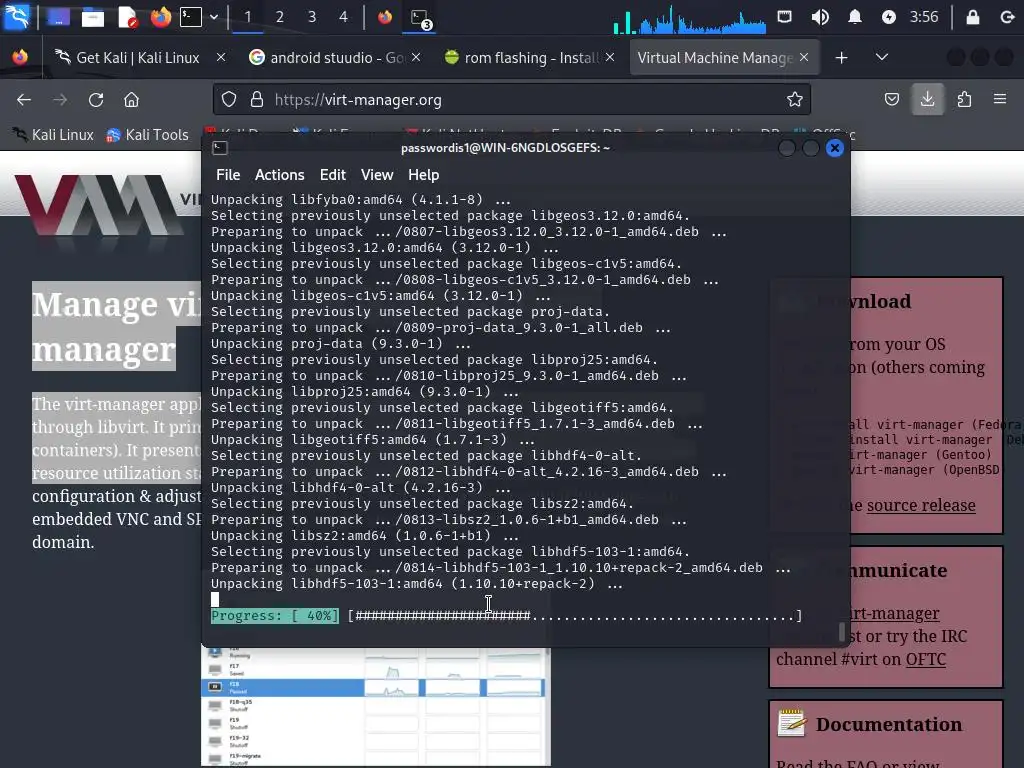Click the virt-manager screenshot thumbnail
Viewport: 1024px width, 768px height.
(376, 707)
